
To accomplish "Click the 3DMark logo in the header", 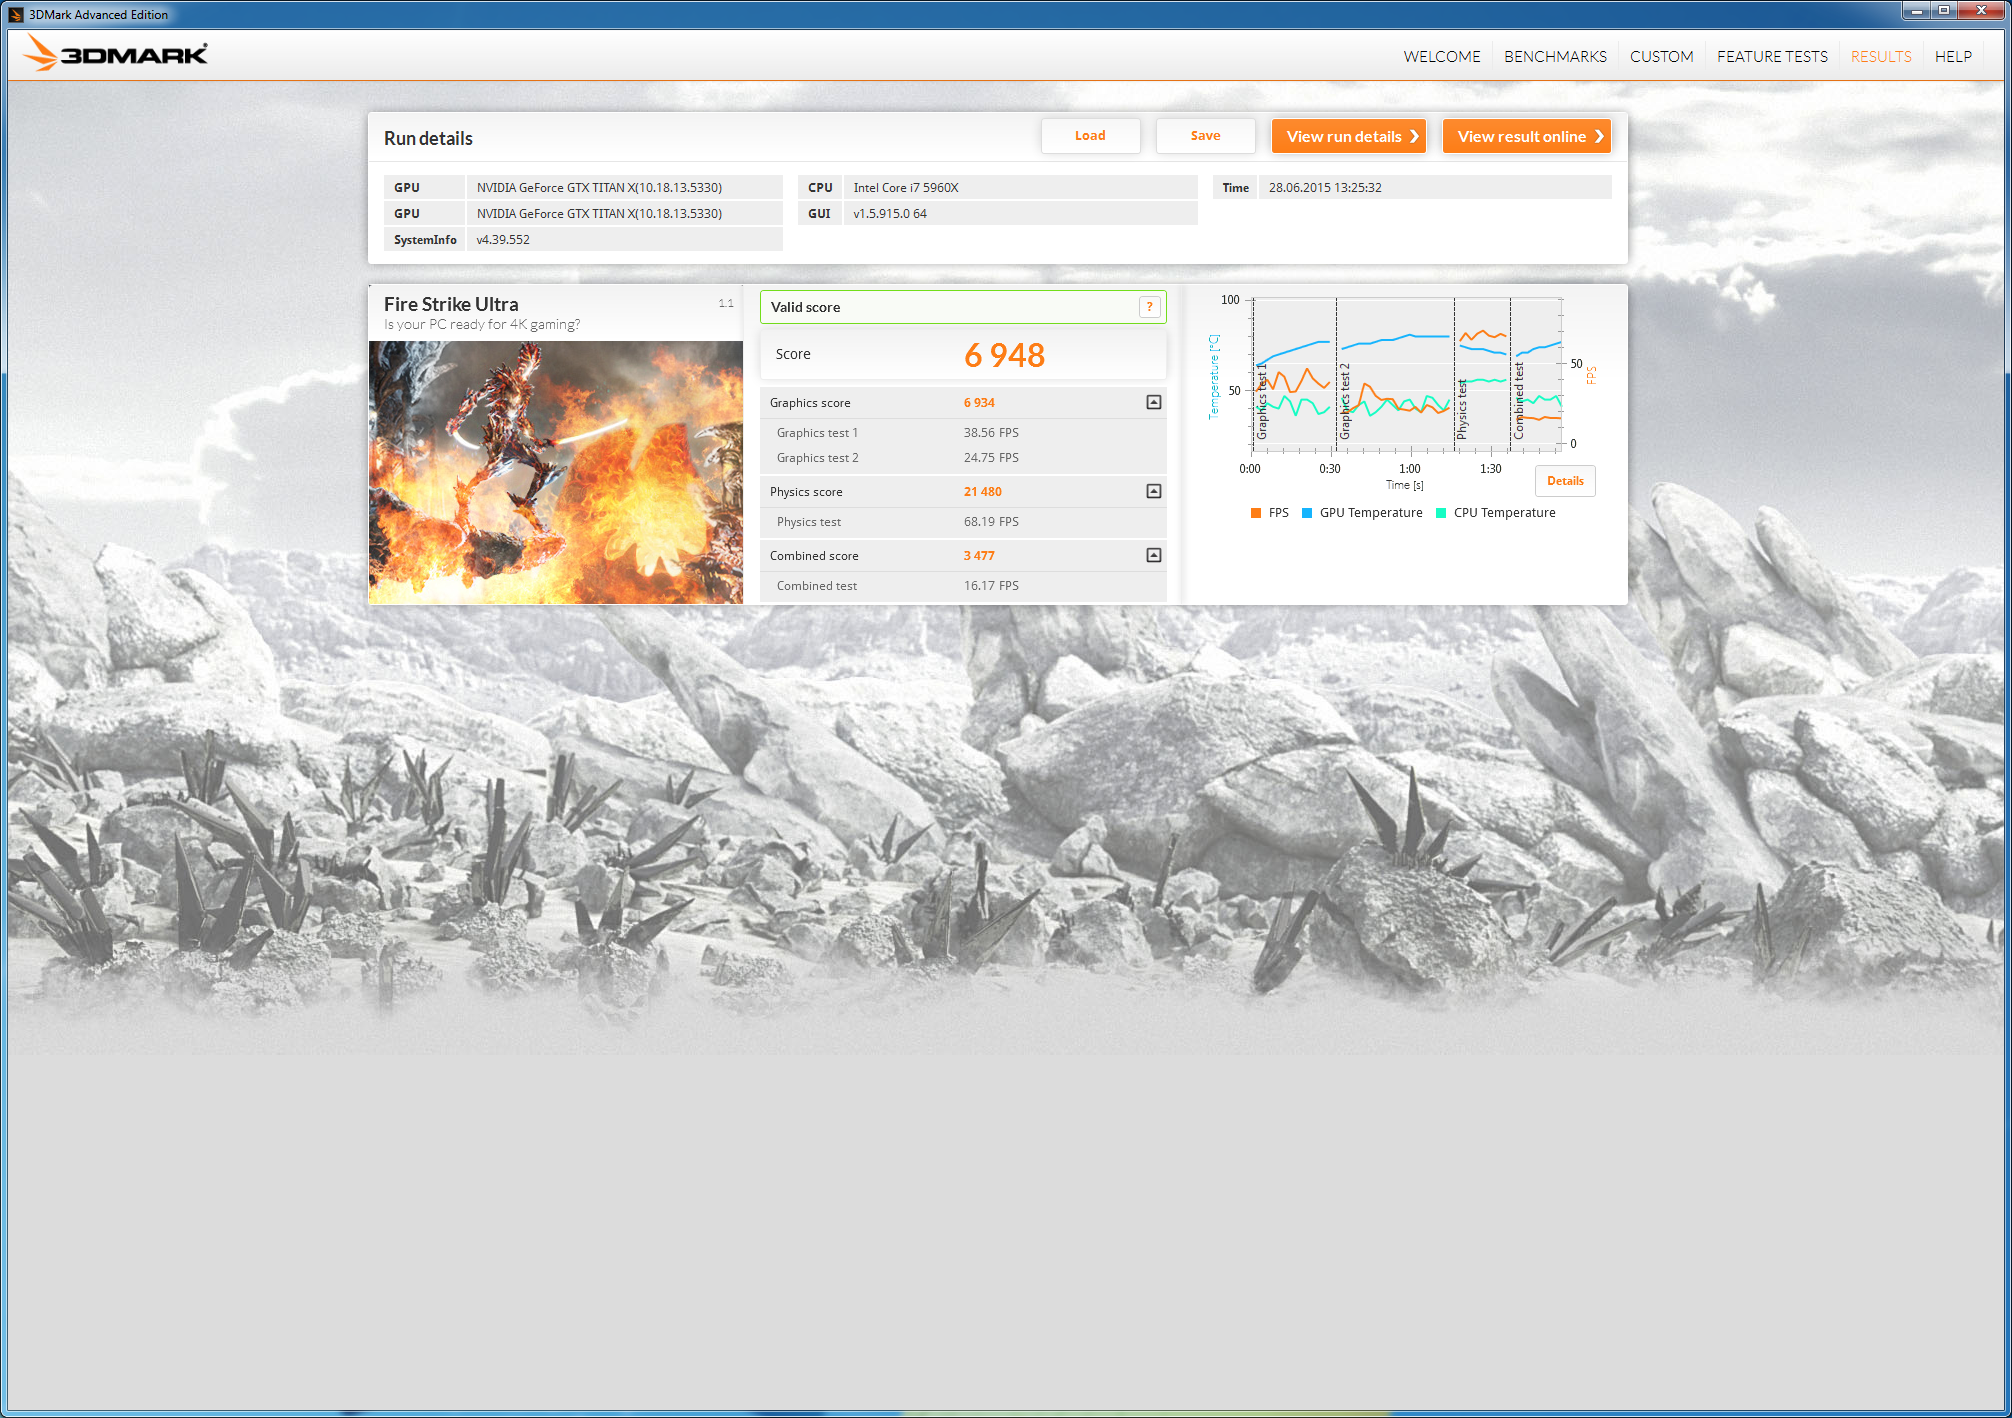I will click(x=116, y=54).
